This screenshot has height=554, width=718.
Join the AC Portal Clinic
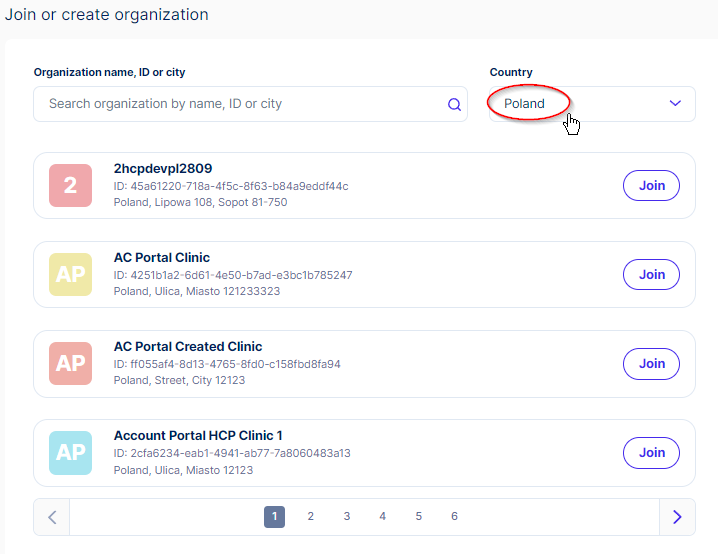(651, 274)
